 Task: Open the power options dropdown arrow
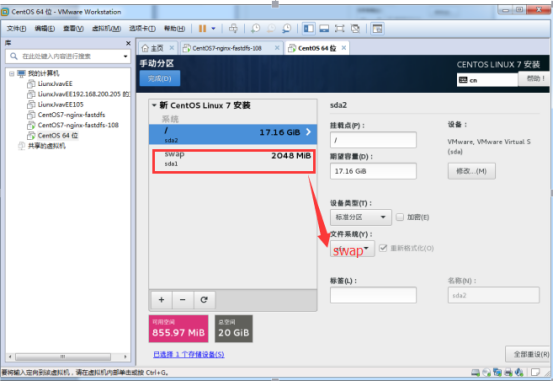(213, 29)
